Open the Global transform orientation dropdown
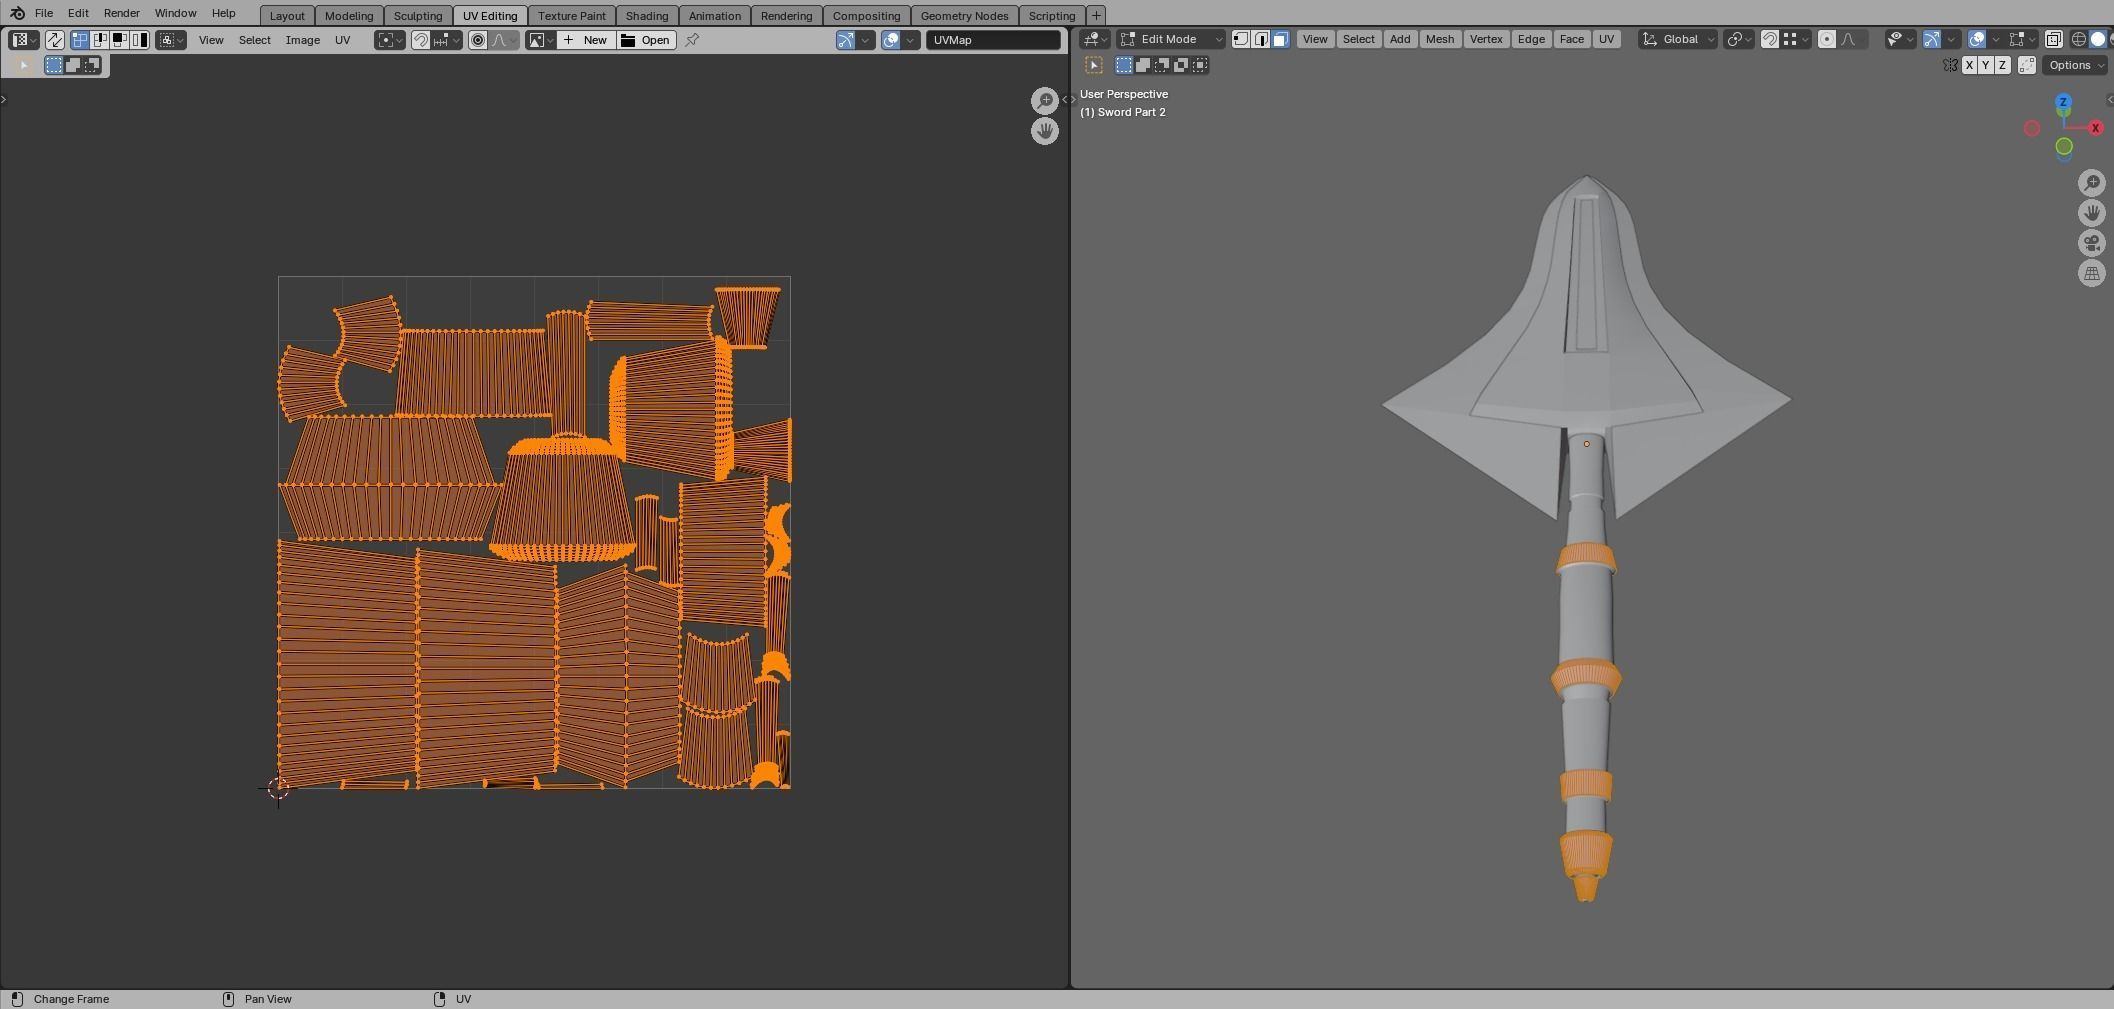The height and width of the screenshot is (1009, 2114). (x=1678, y=39)
